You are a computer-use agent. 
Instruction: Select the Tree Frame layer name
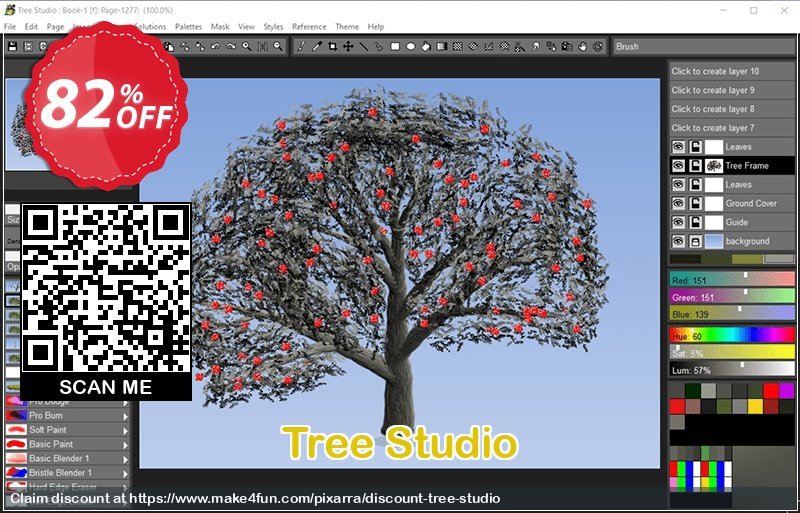point(746,165)
